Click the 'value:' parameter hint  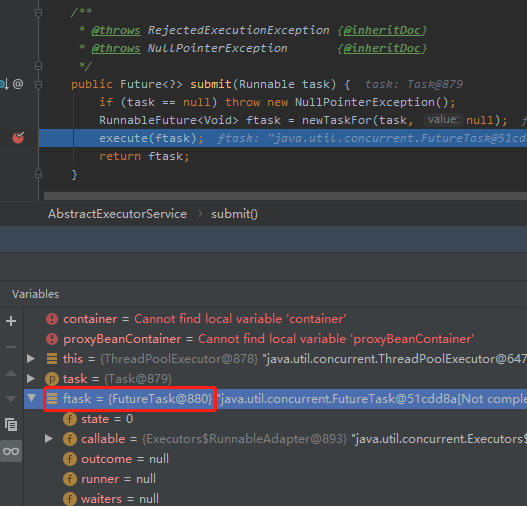[443, 120]
